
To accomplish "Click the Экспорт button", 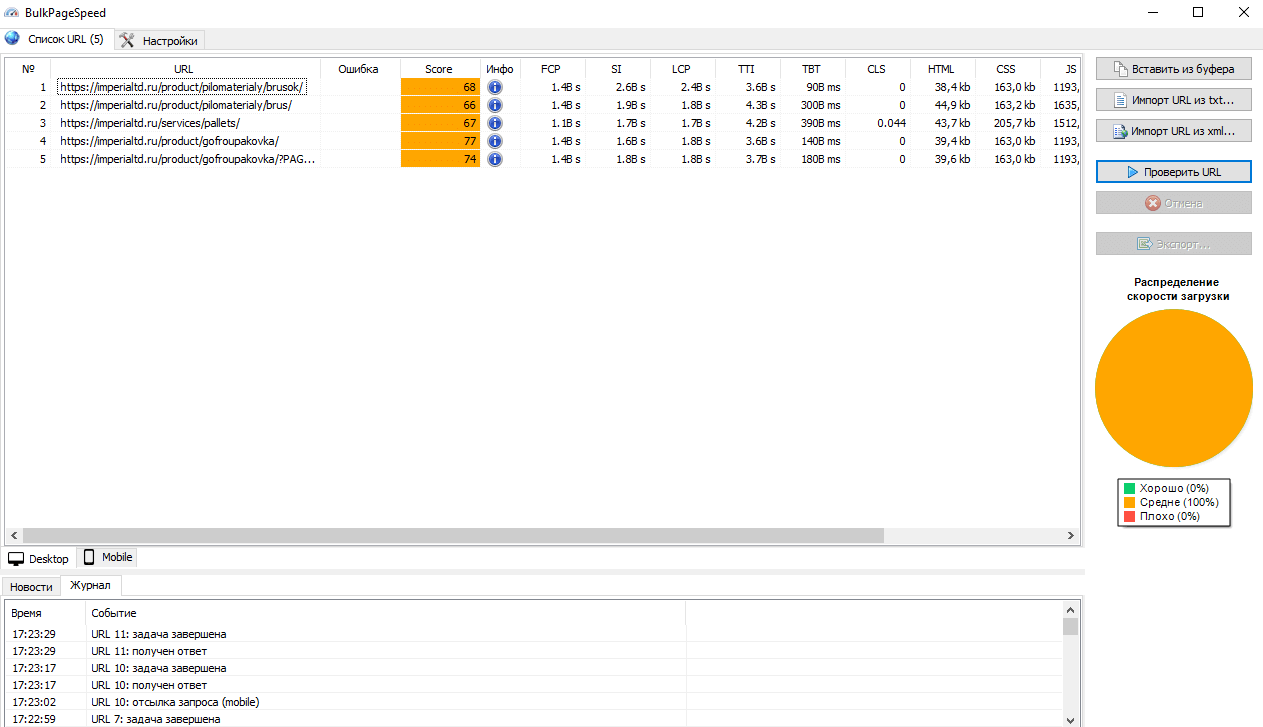I will (x=1174, y=244).
